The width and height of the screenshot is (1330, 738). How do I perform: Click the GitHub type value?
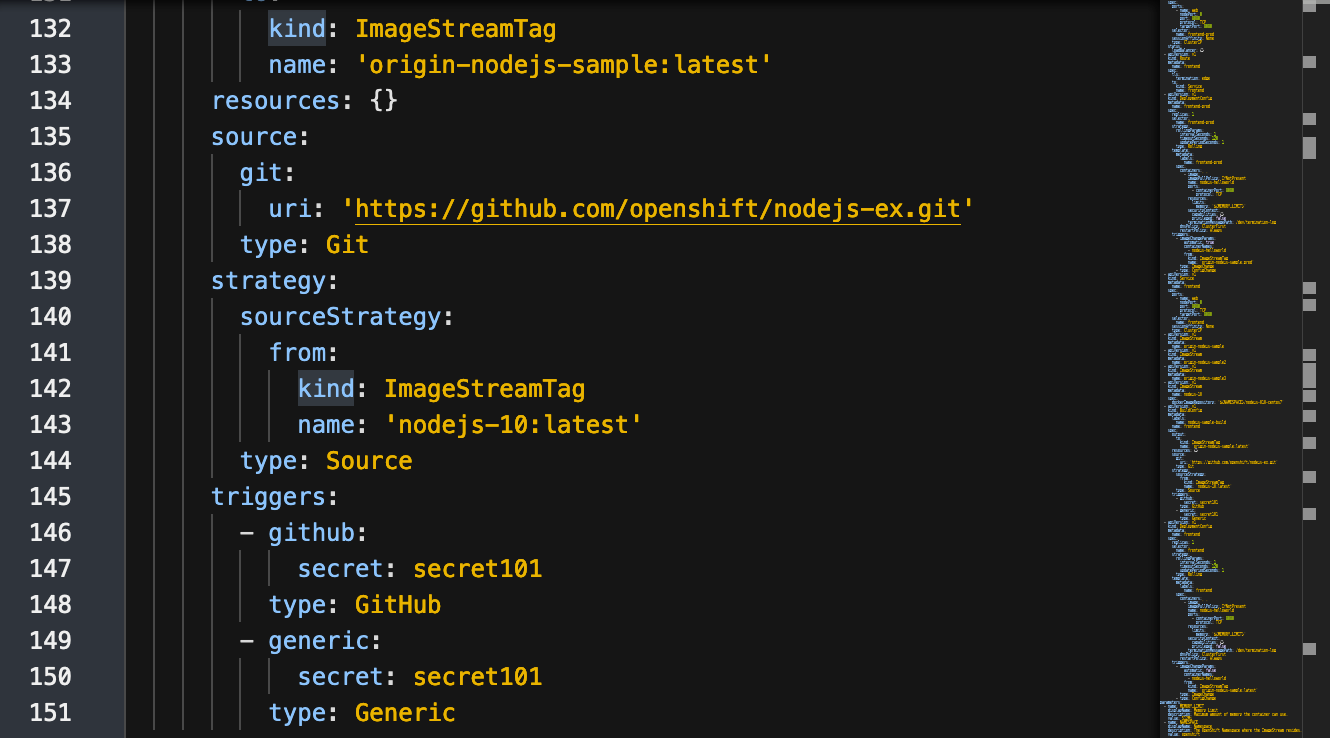[398, 605]
